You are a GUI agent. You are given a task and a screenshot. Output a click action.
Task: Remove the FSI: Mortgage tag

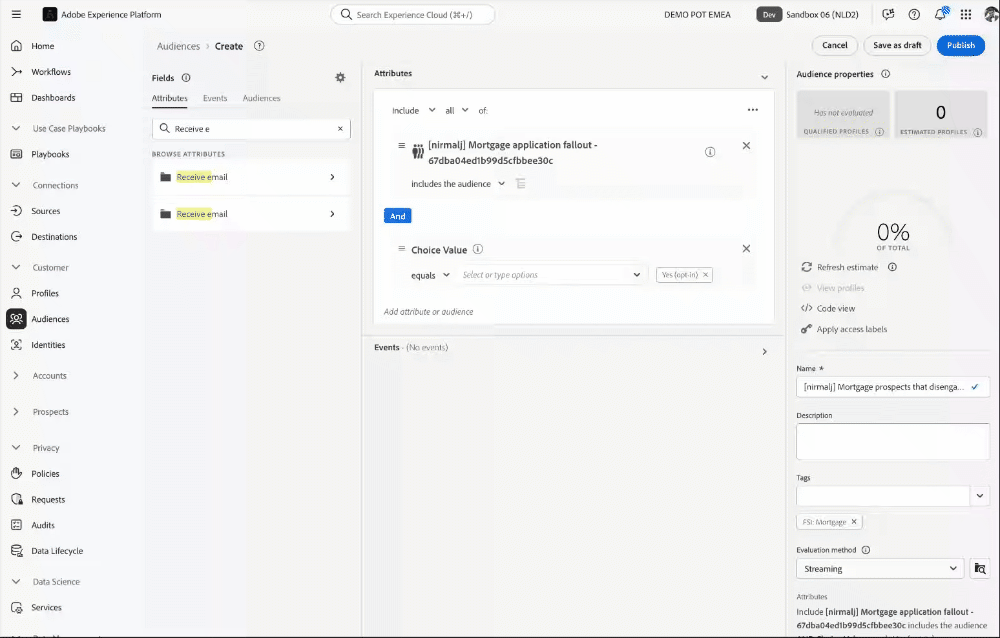point(854,522)
